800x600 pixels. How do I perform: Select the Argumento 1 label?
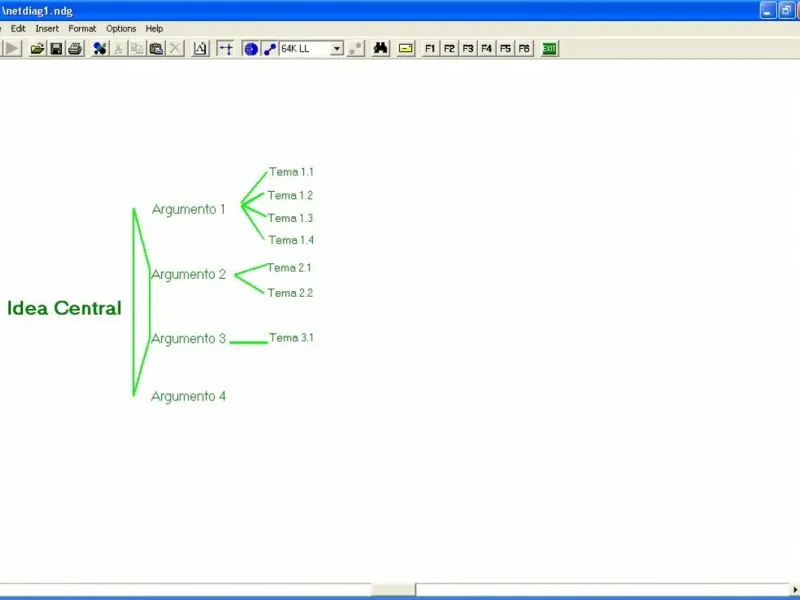[188, 209]
